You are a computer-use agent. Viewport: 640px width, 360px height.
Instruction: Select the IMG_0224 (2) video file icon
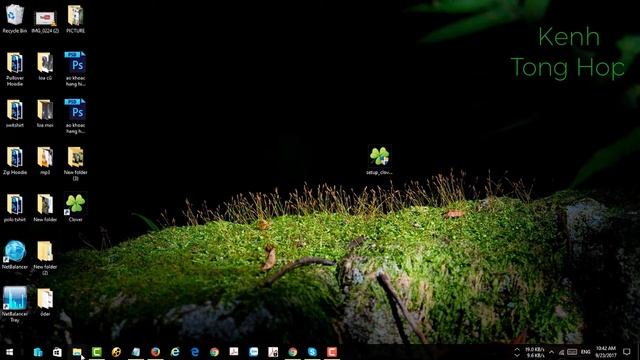click(x=45, y=21)
